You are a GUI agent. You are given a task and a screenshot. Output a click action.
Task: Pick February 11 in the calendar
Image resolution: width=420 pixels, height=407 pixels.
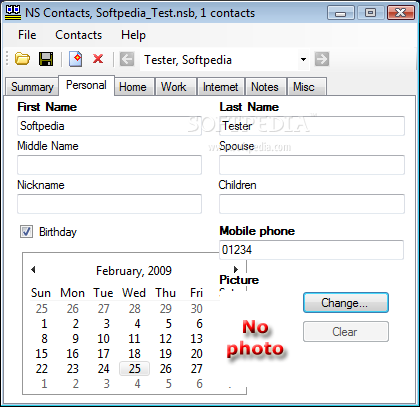(134, 339)
